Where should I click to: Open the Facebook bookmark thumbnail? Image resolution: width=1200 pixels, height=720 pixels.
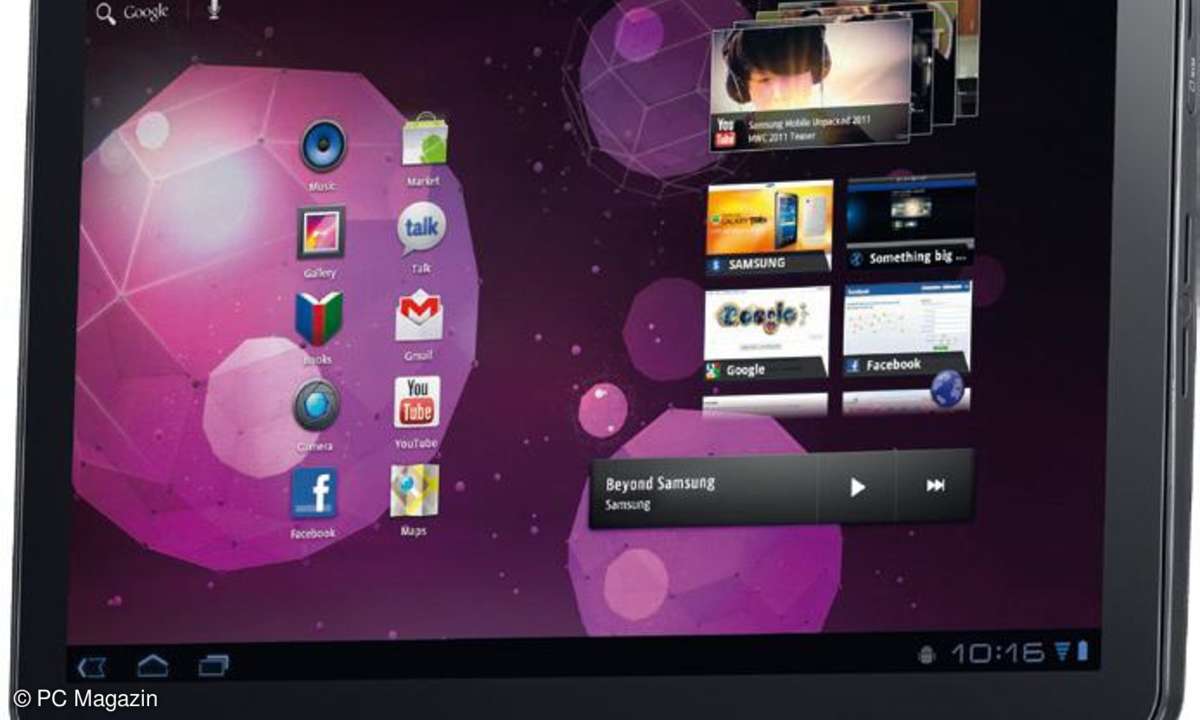click(907, 329)
